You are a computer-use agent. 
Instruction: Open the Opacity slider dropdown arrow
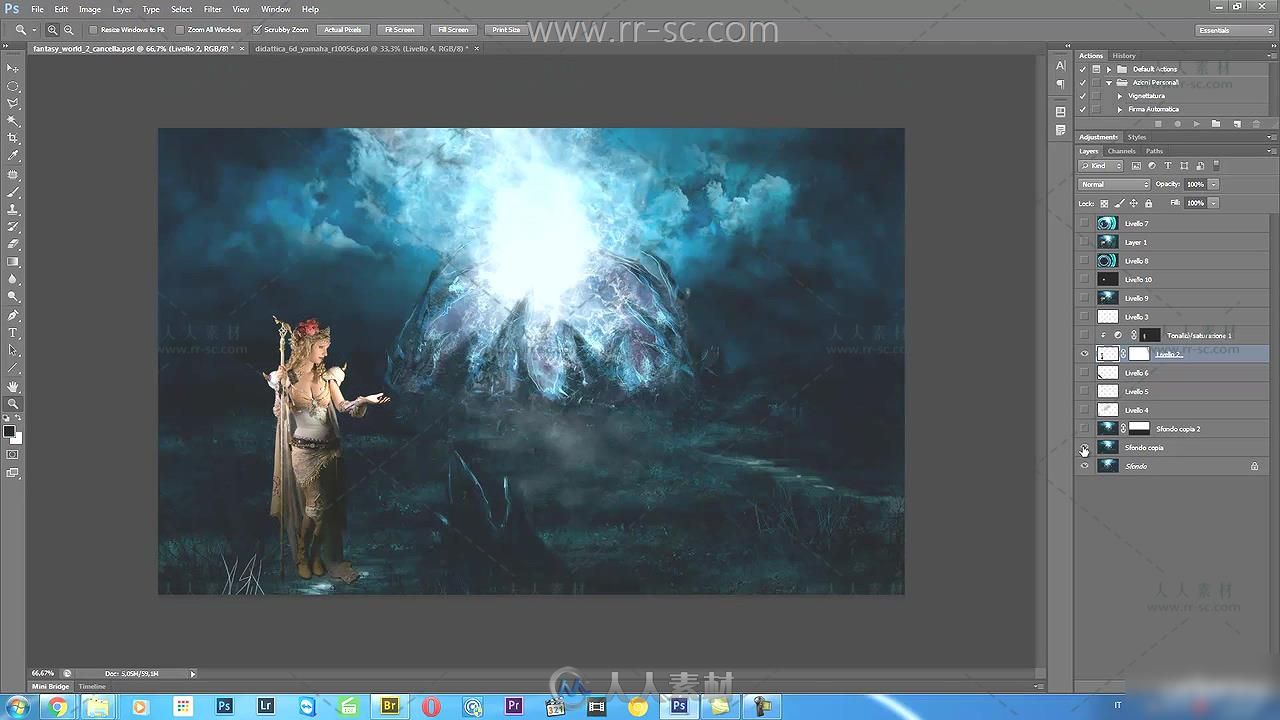[x=1213, y=184]
